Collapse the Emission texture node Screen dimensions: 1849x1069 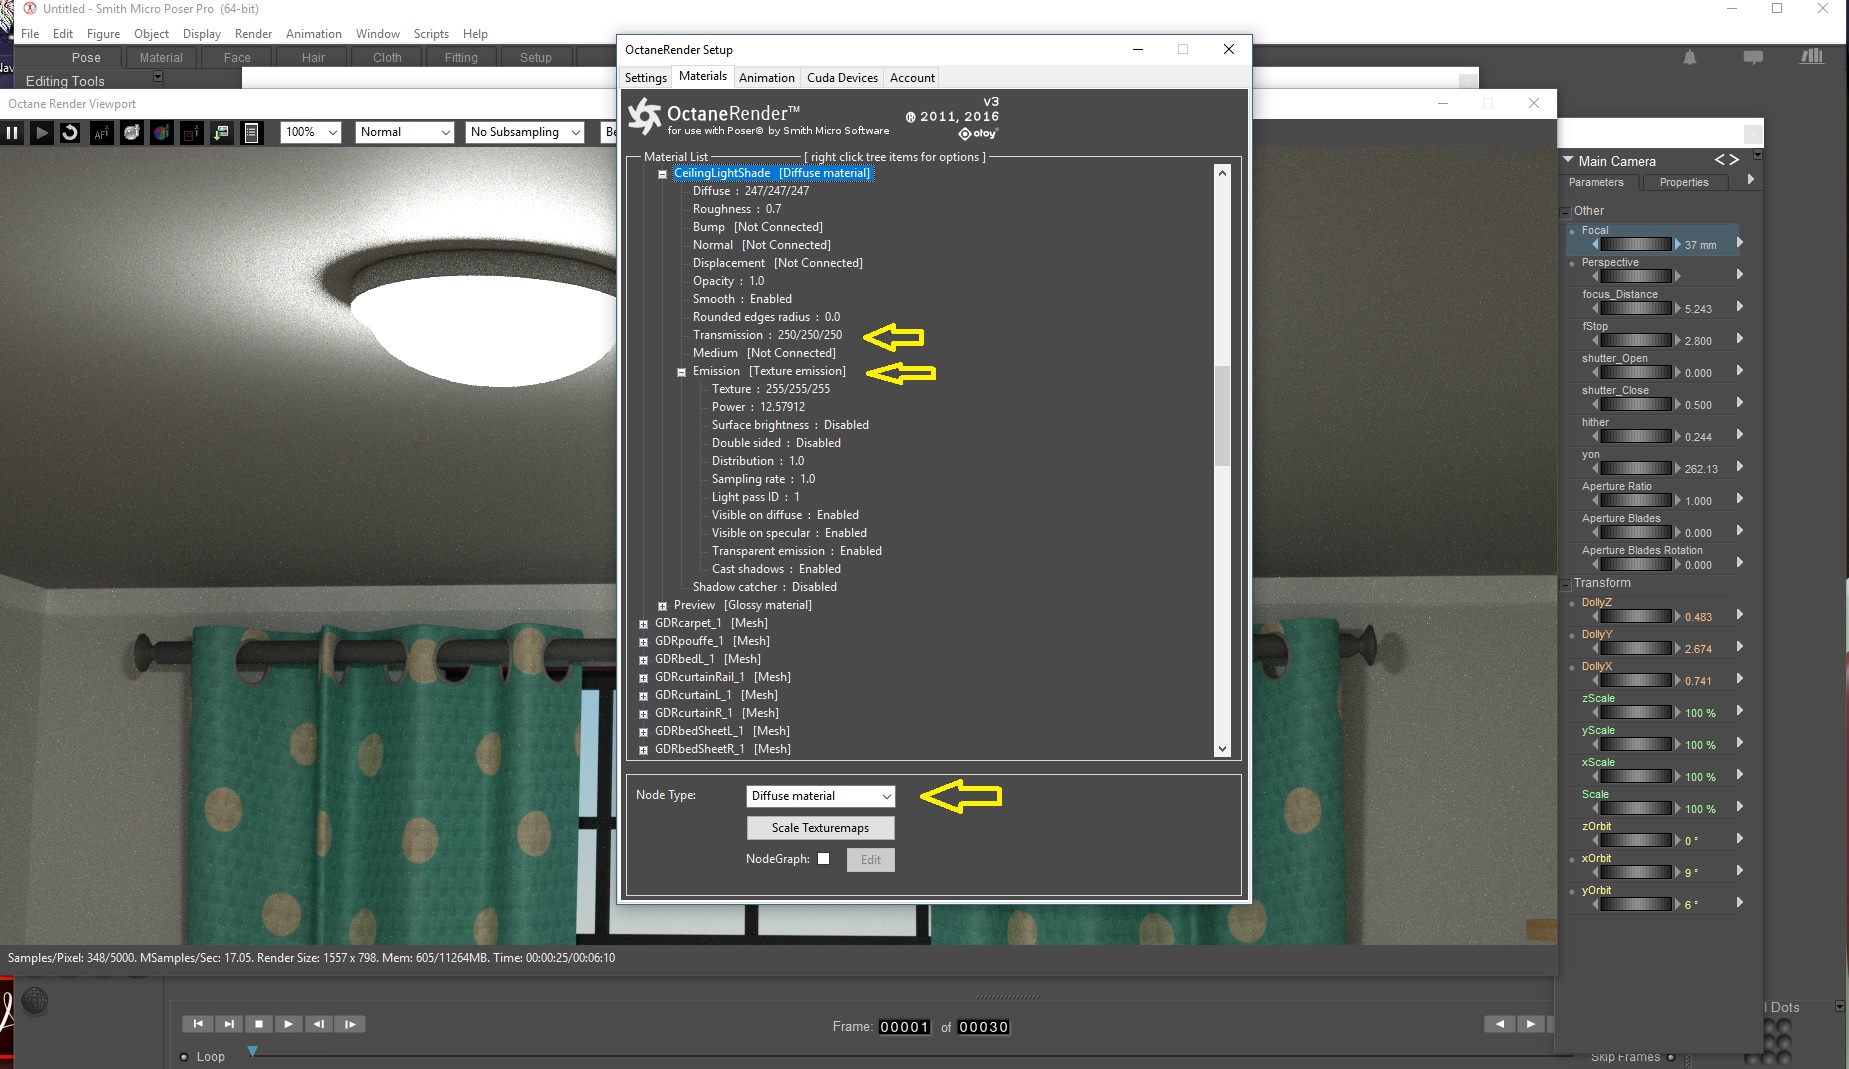point(681,372)
